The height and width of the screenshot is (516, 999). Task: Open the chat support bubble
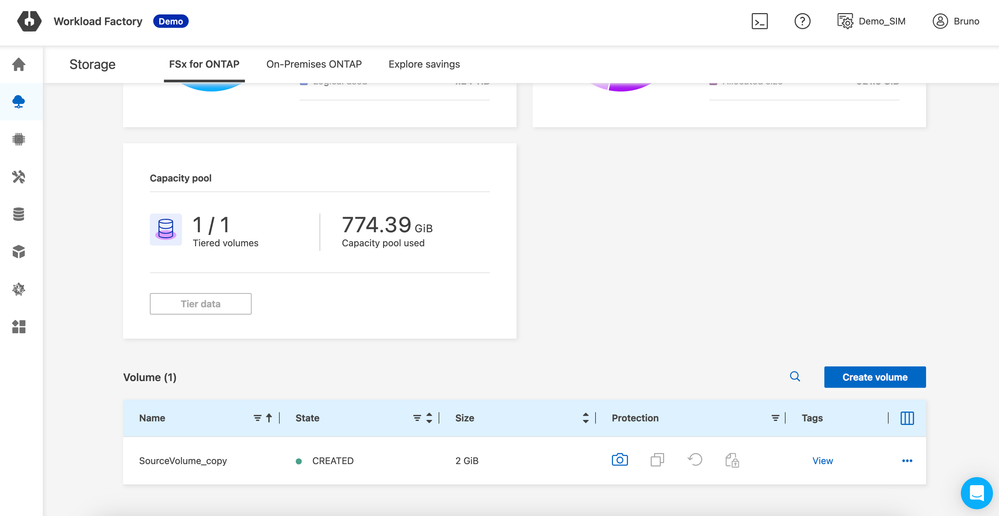976,492
